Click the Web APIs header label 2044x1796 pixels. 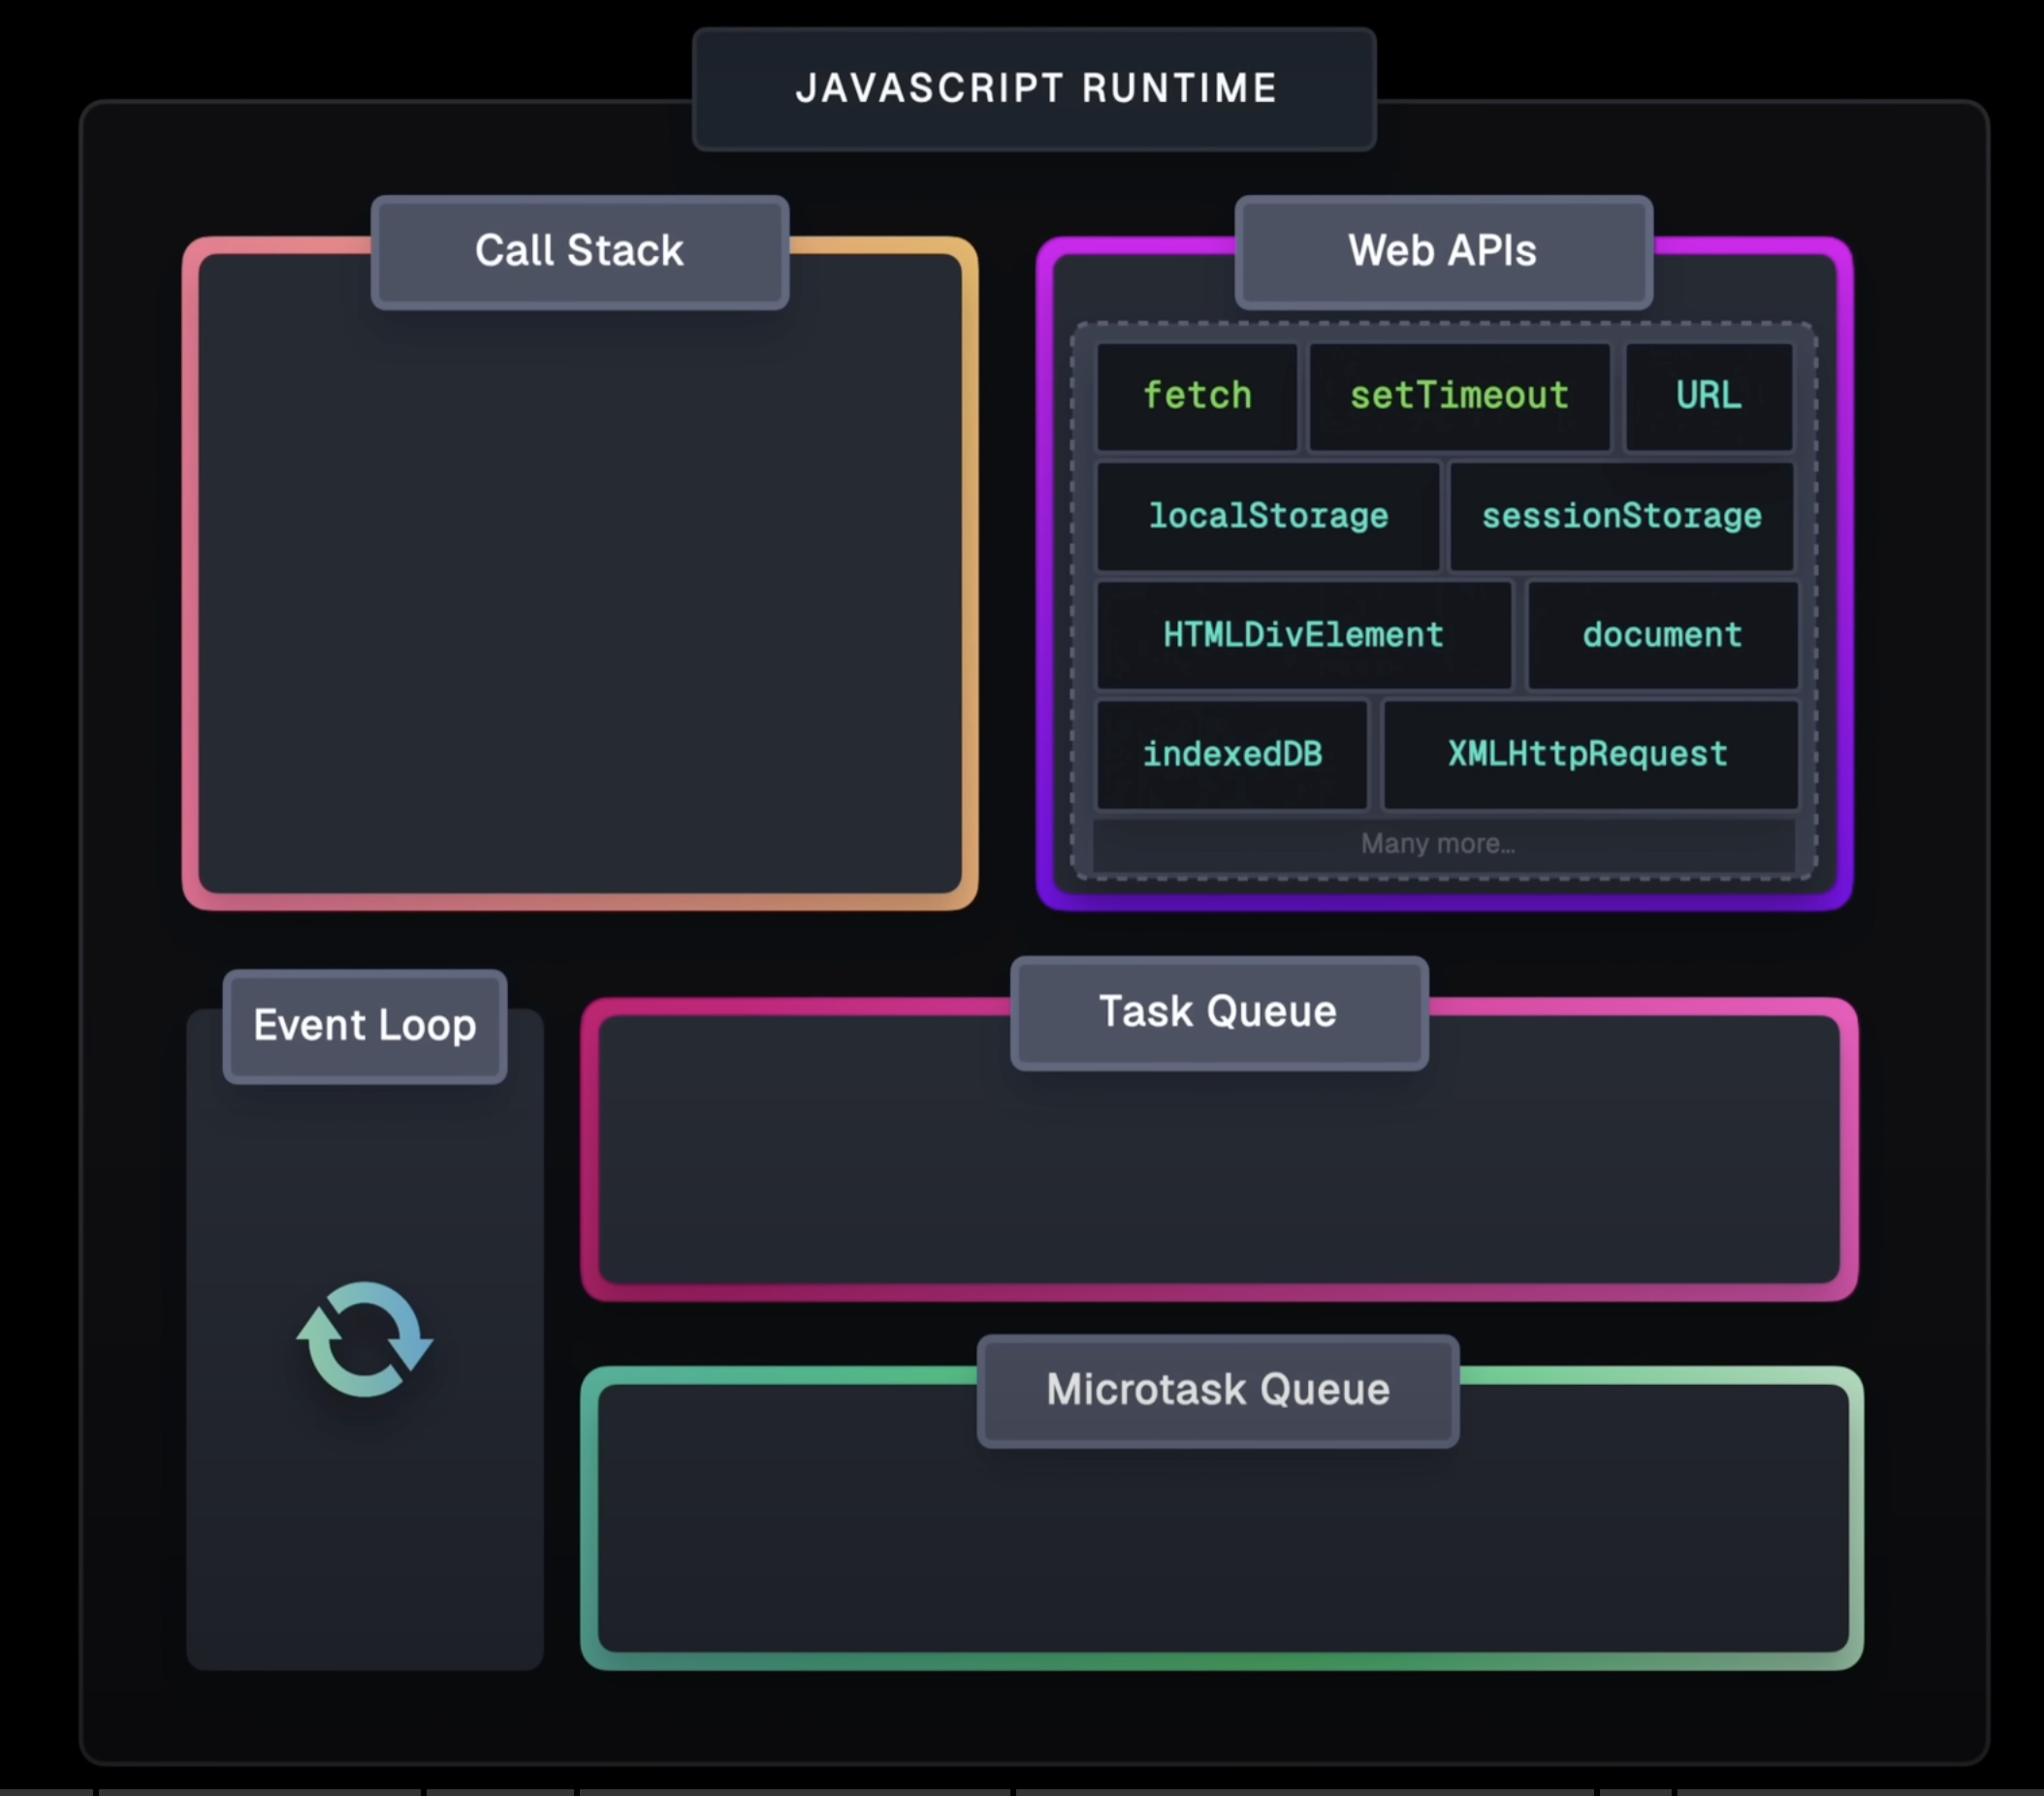click(x=1442, y=251)
